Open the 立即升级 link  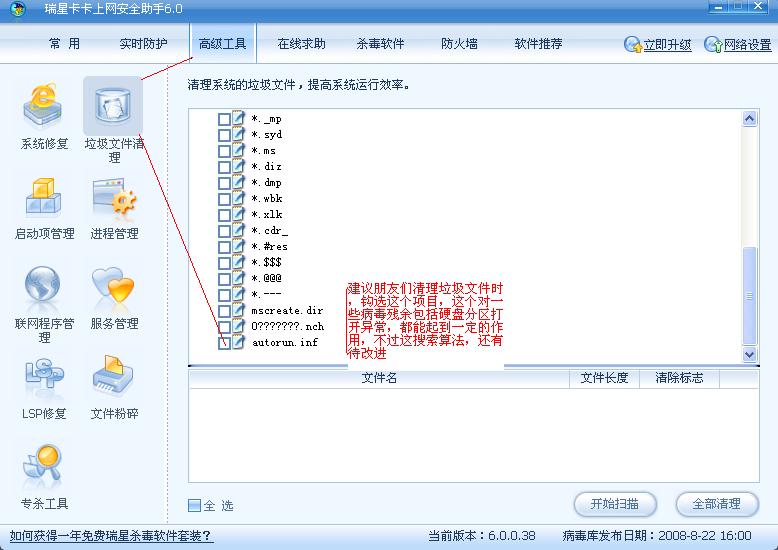667,45
